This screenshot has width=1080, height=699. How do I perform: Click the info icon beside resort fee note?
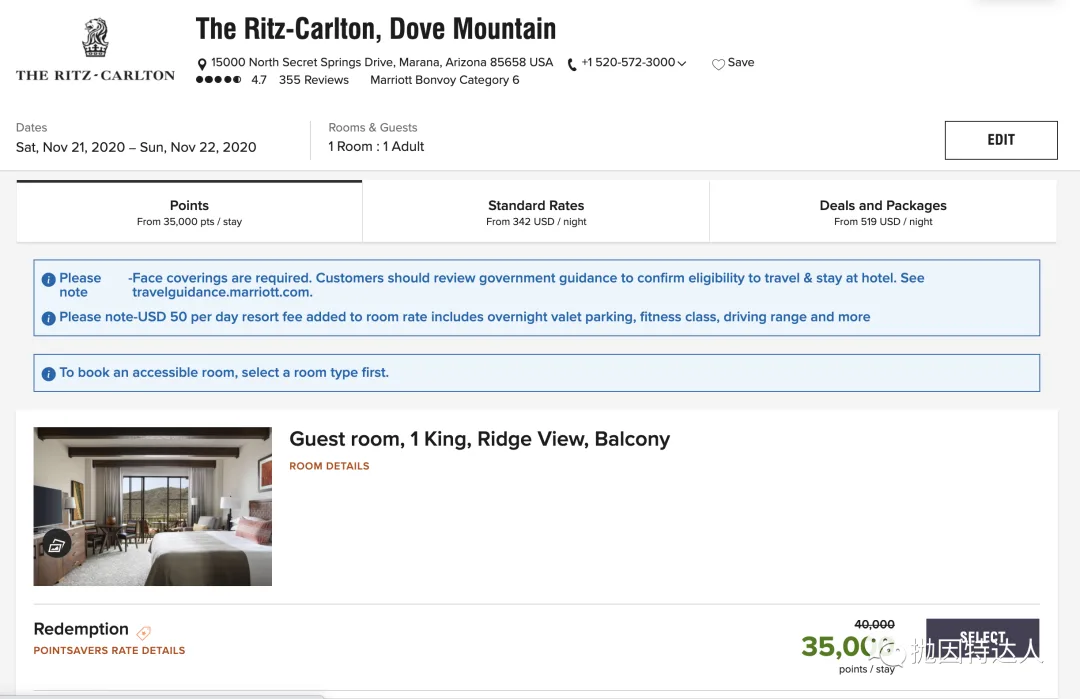48,318
